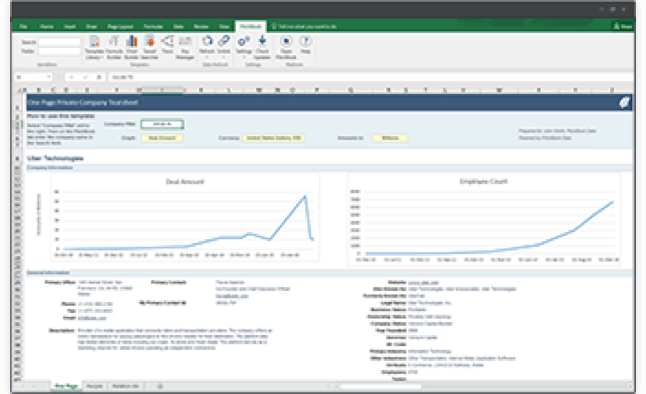Viewport: 646px width, 394px height.
Task: Click the horizontal scrollbar at bottom
Action: tap(381, 386)
